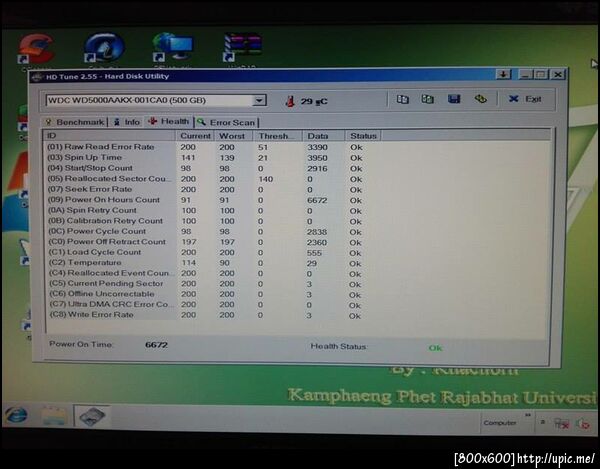Click the Power On Time value 6672

156,345
